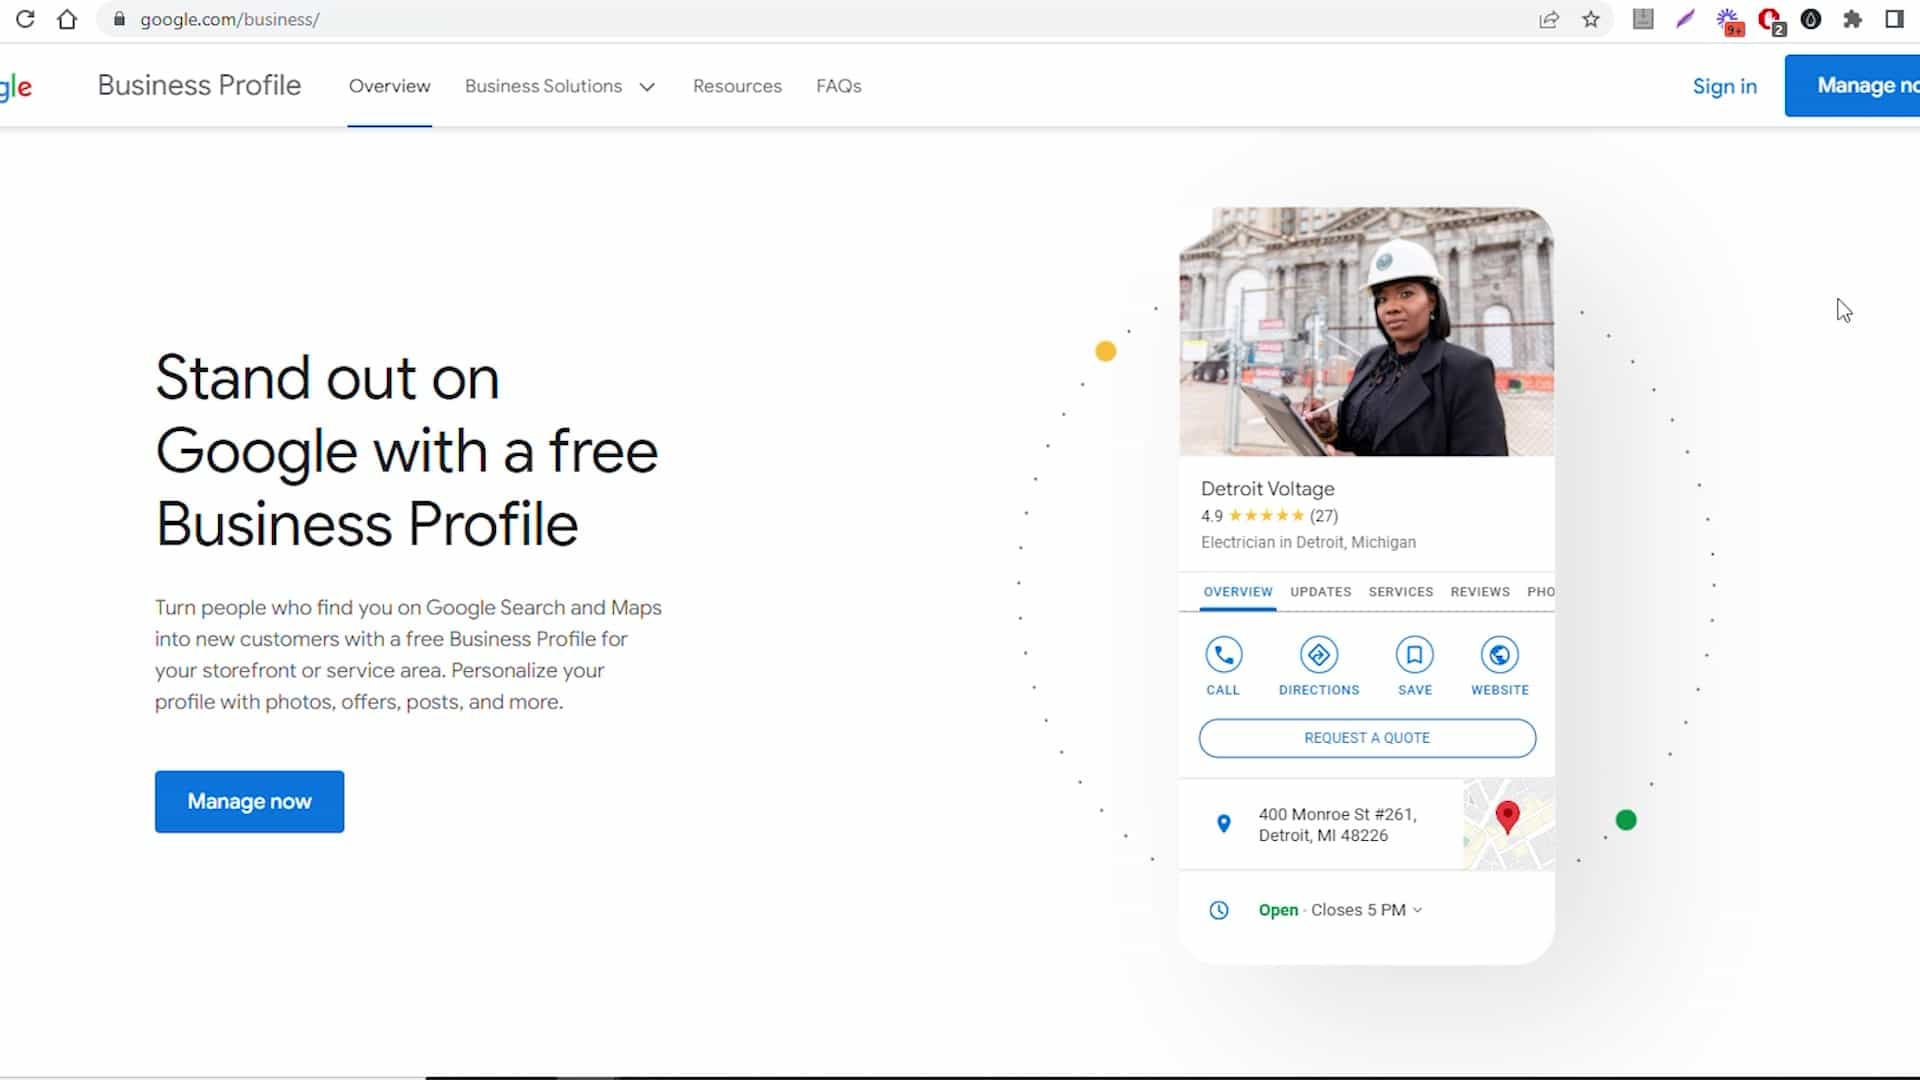This screenshot has width=1920, height=1080.
Task: Expand the Business Solutions chevron
Action: (x=647, y=87)
